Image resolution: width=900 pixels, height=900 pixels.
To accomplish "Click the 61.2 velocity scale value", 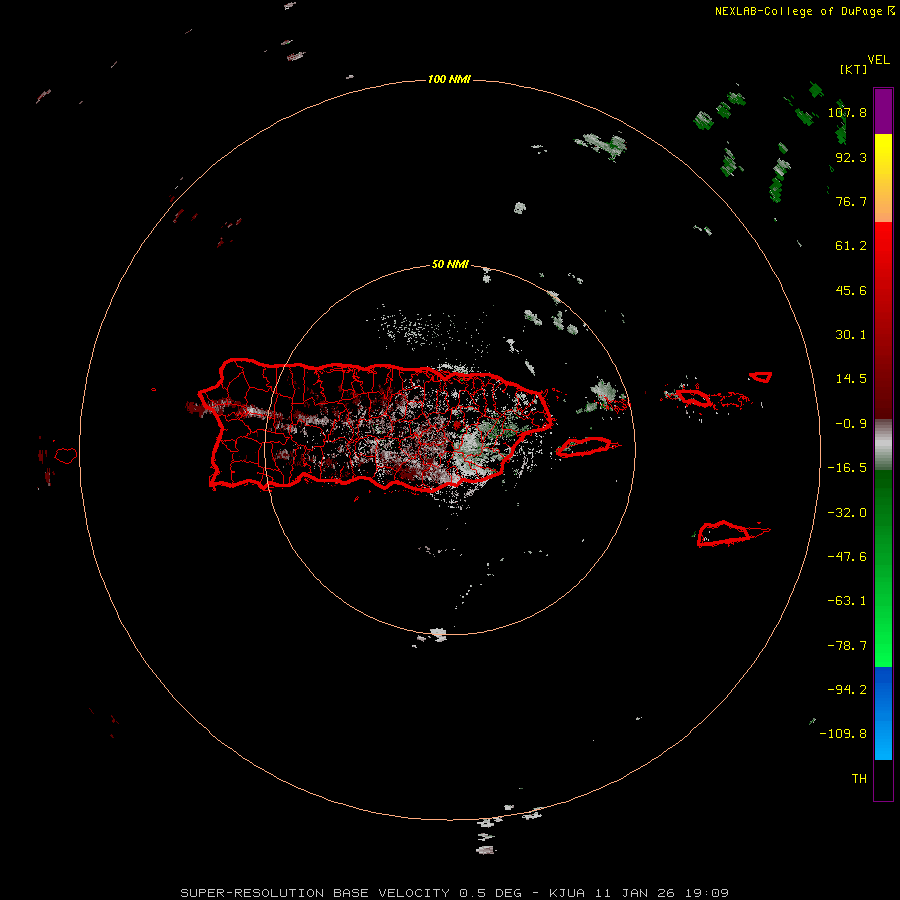I will click(x=851, y=246).
